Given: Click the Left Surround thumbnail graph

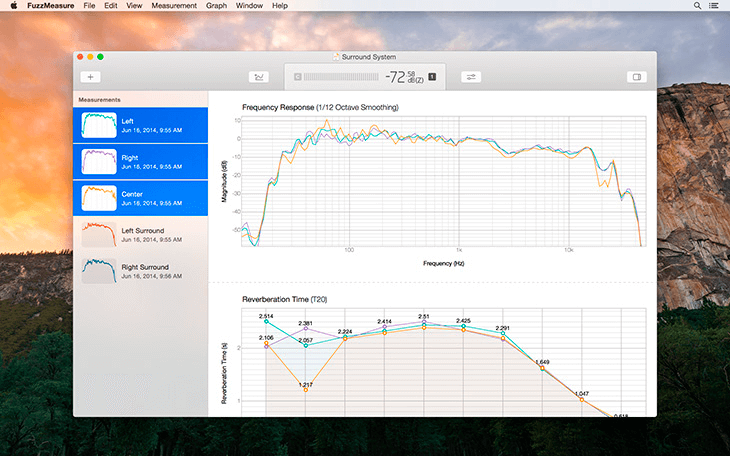Looking at the screenshot, I should (99, 234).
